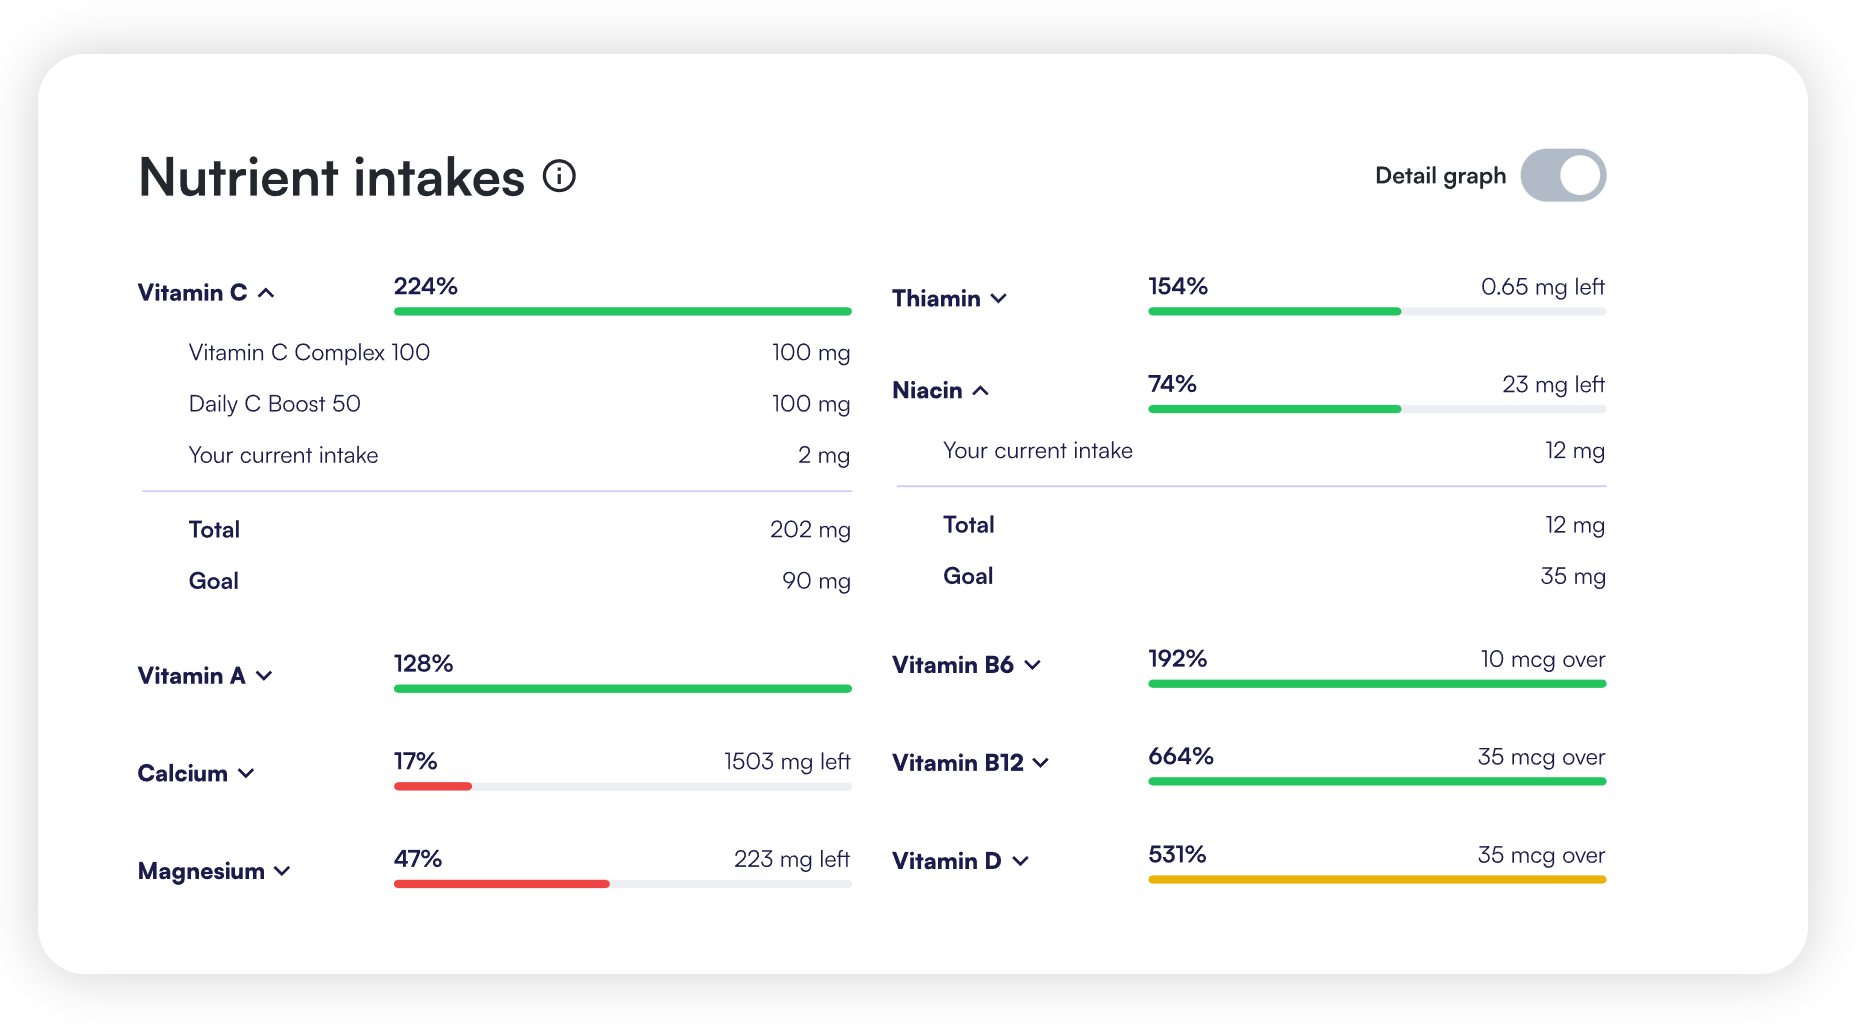Click the red Calcium progress bar
1862x1028 pixels.
[x=433, y=786]
